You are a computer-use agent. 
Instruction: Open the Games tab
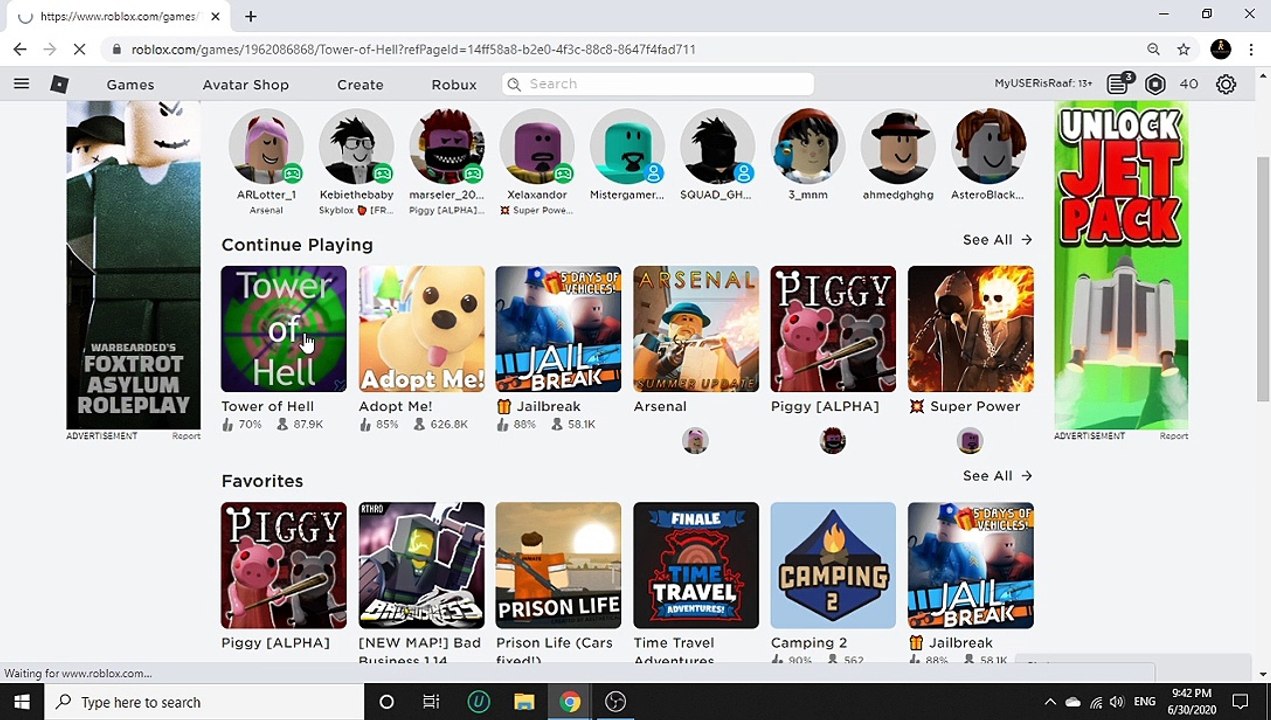[x=130, y=84]
